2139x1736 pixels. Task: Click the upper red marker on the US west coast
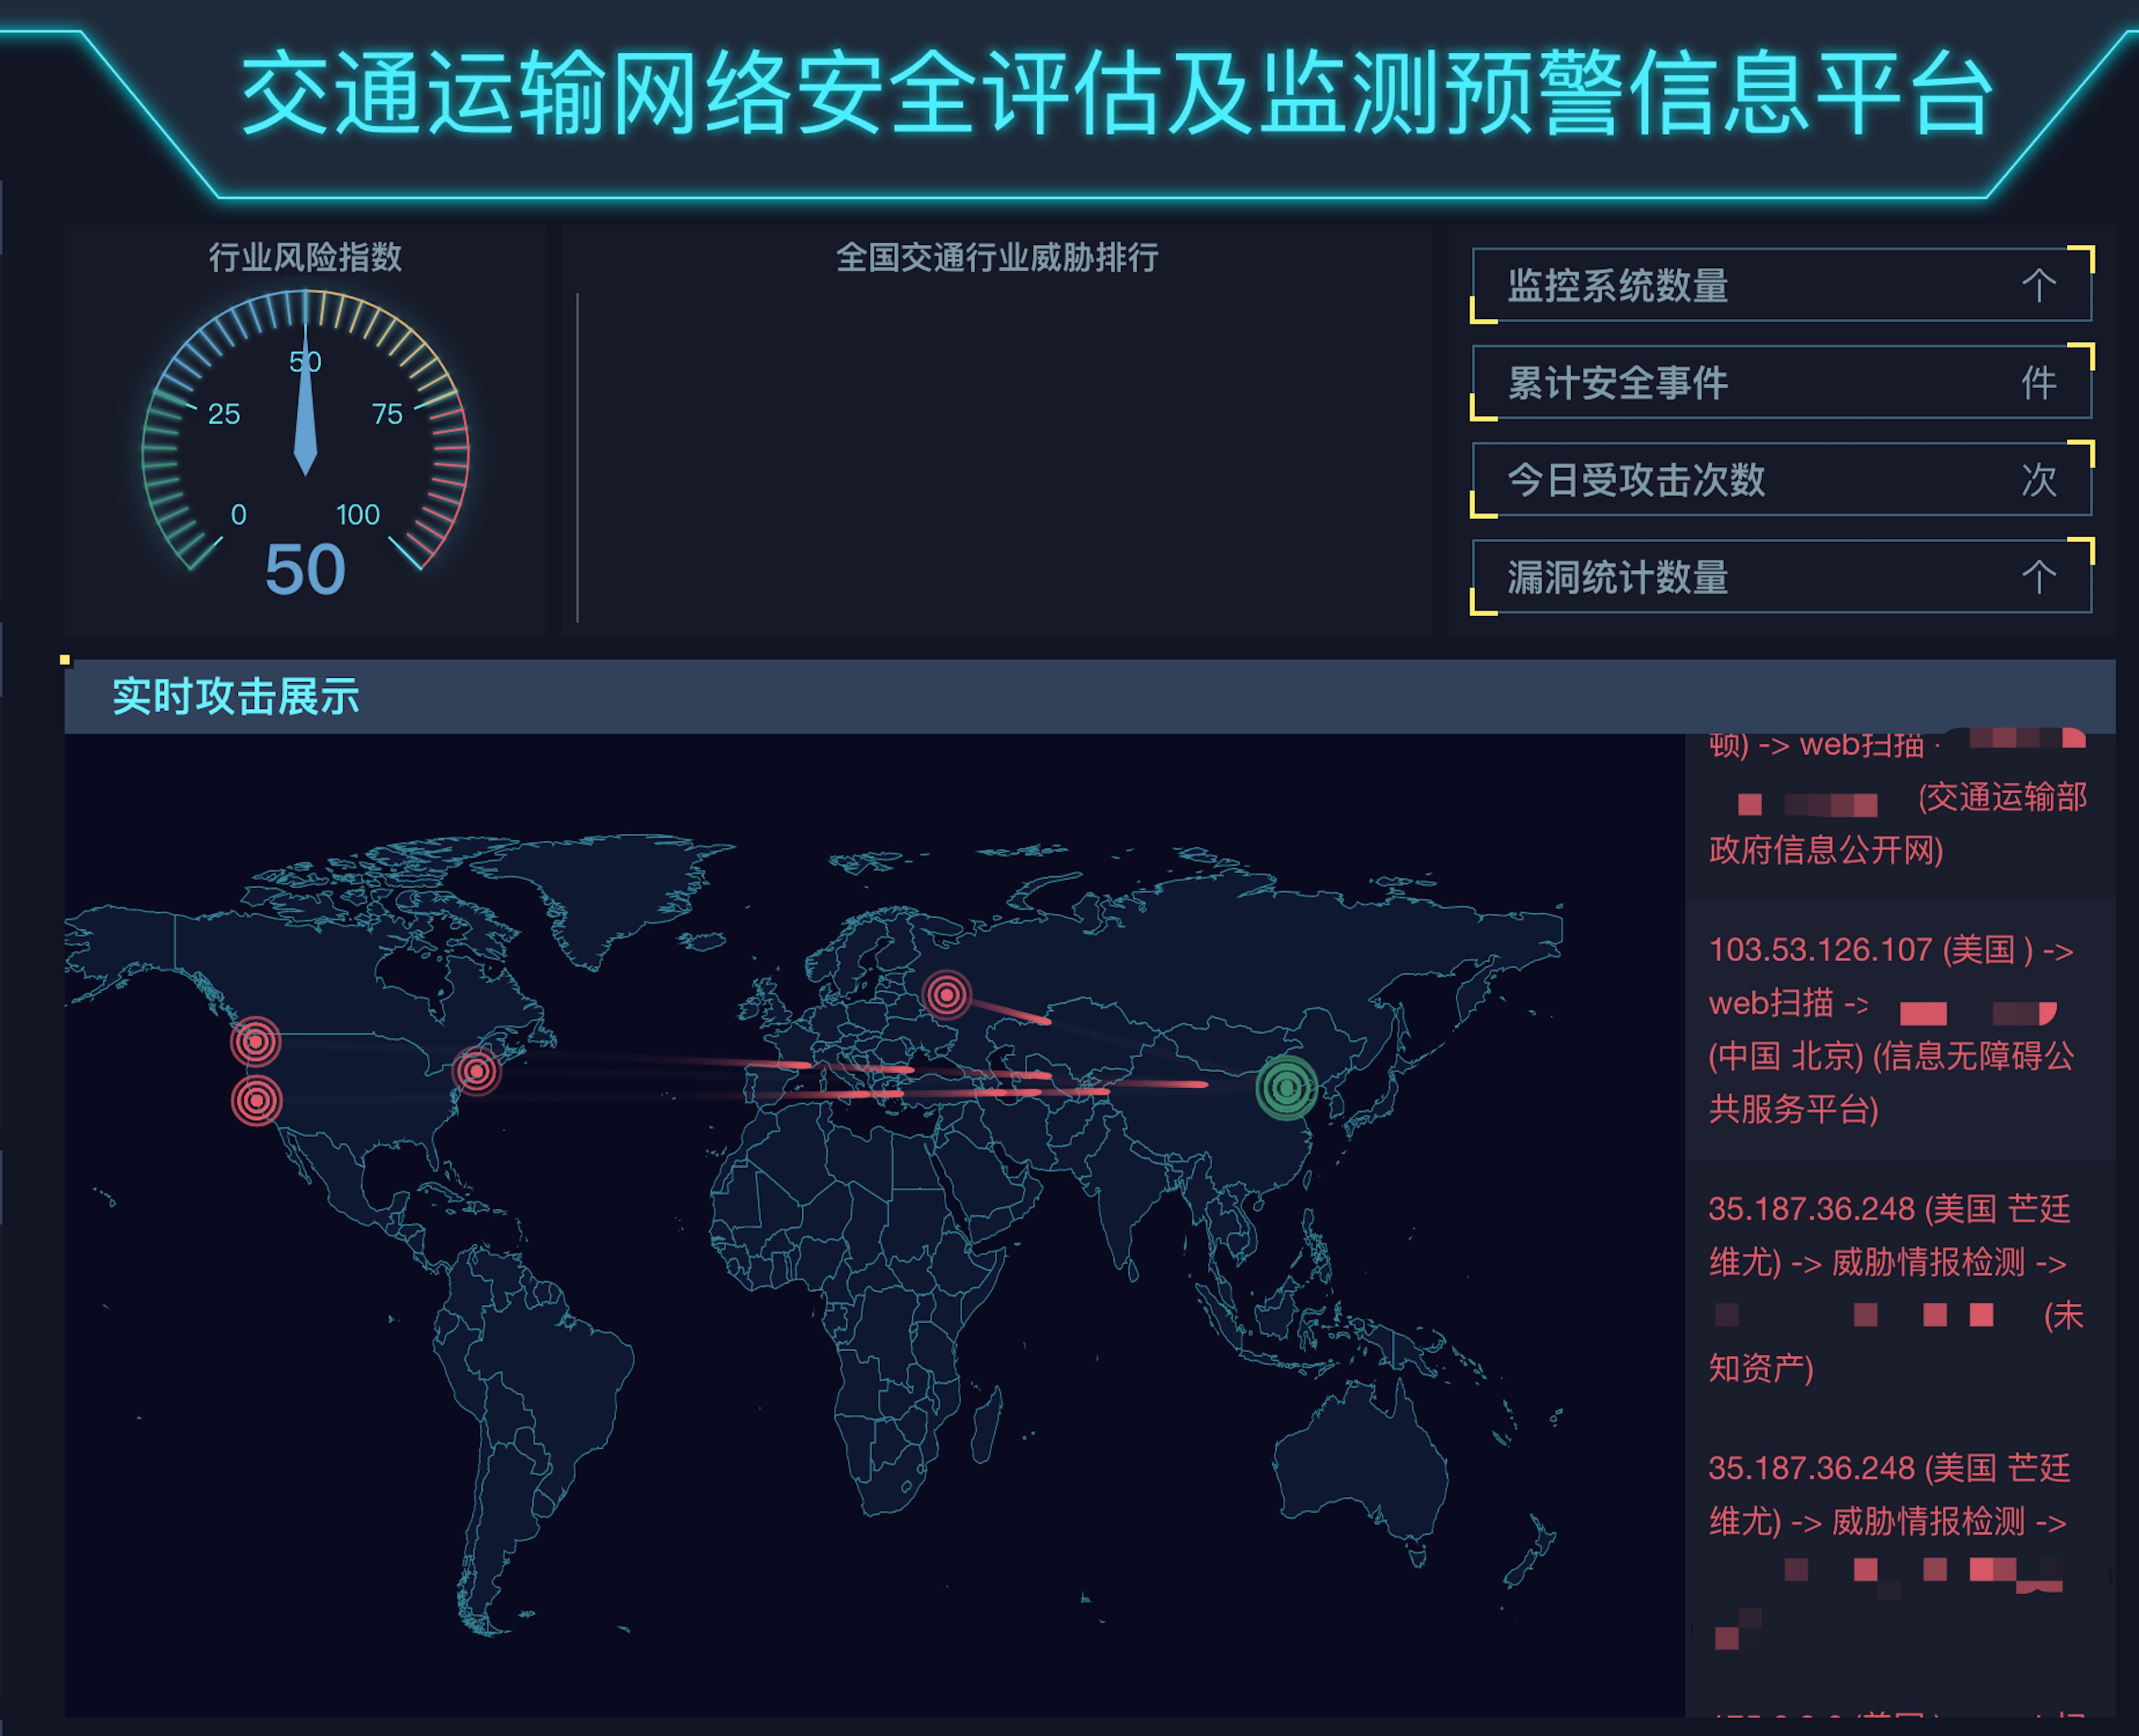pyautogui.click(x=255, y=1042)
